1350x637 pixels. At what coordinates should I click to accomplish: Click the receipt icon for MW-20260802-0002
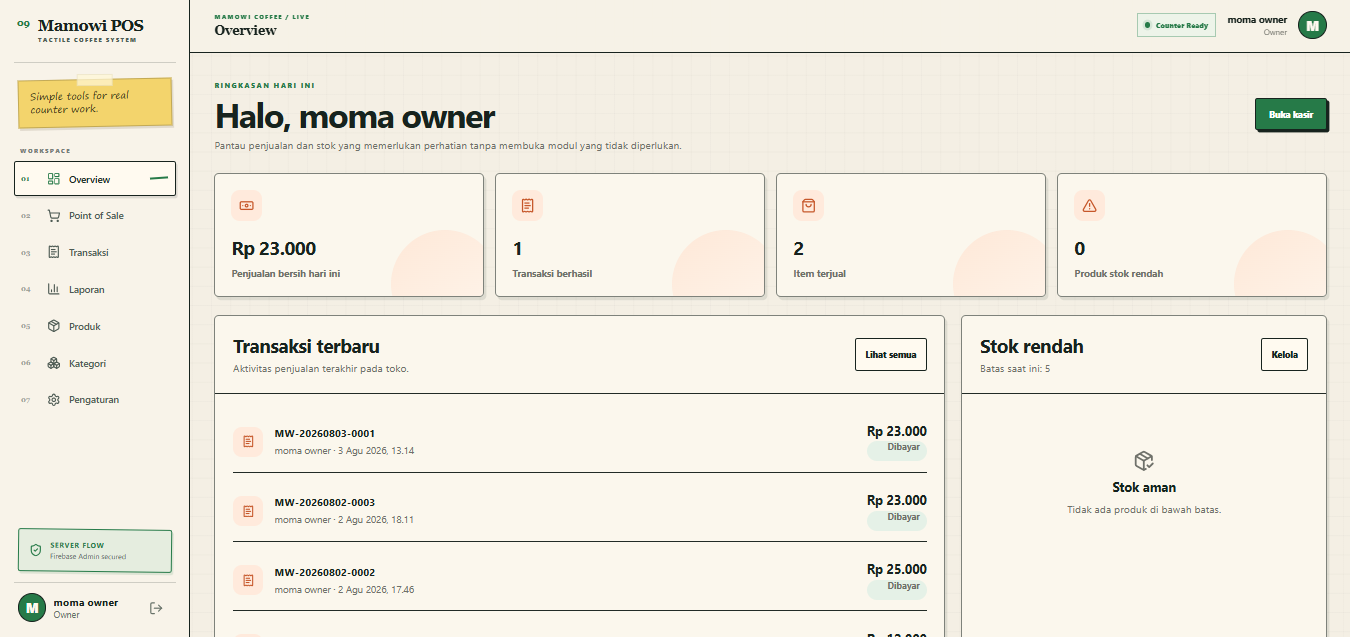(248, 580)
